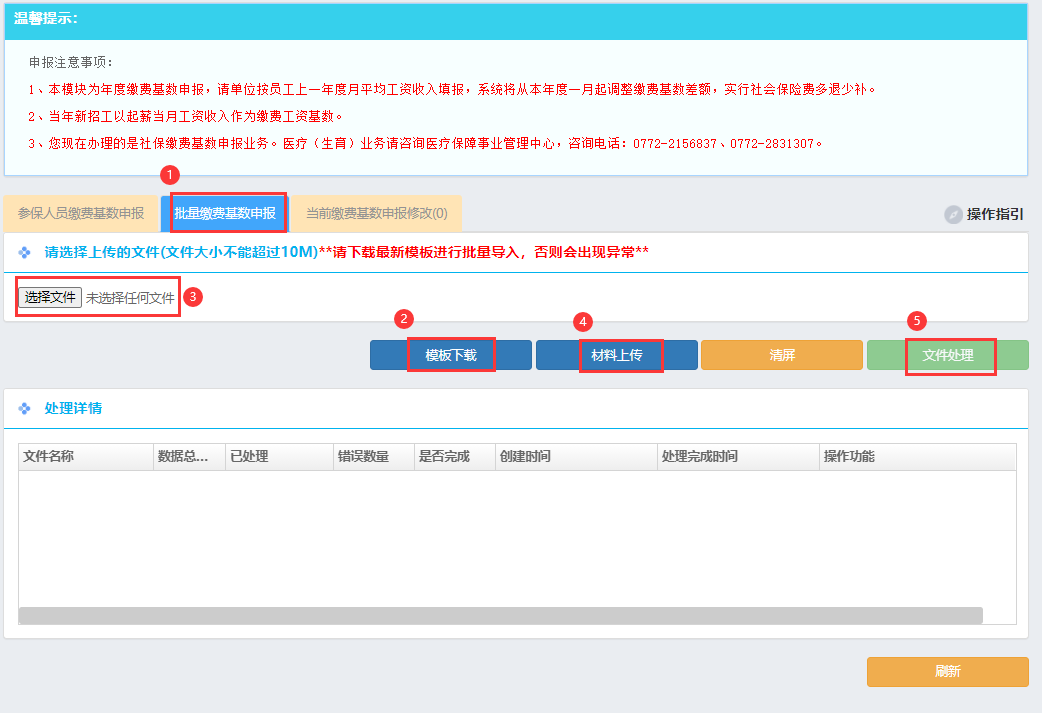The image size is (1042, 713).
Task: Click the red number 2 marker
Action: (404, 319)
